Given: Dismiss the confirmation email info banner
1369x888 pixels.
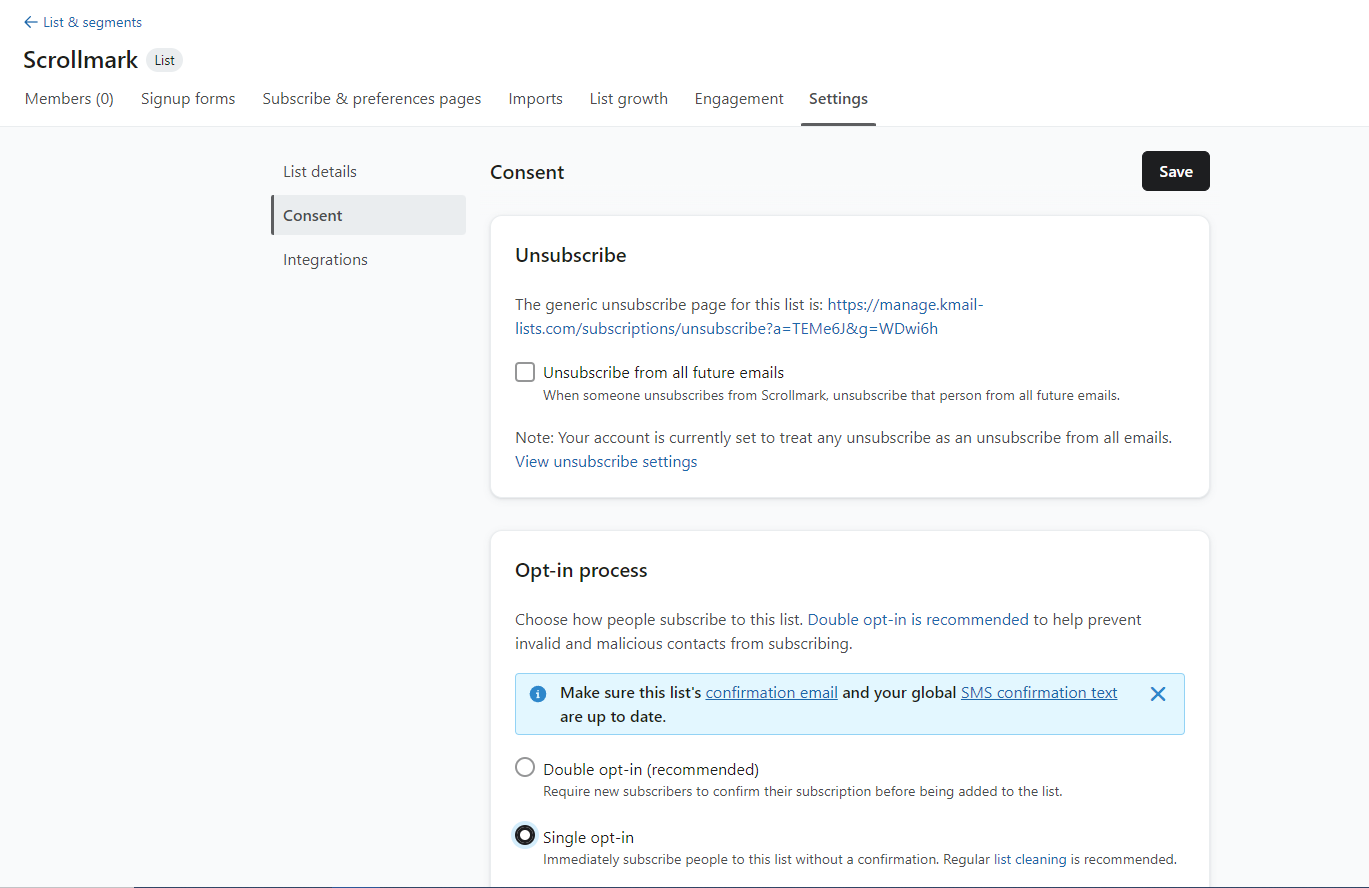Looking at the screenshot, I should pyautogui.click(x=1157, y=694).
